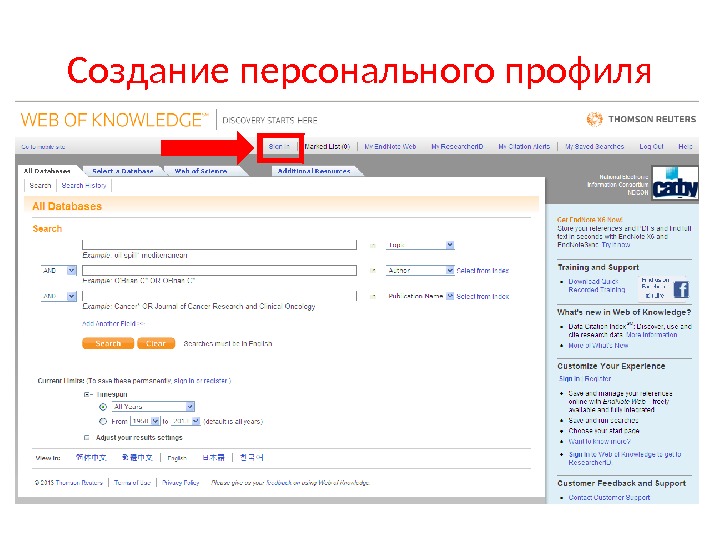Open the AND operator dropdown in third row
720x540 pixels.
coord(58,296)
